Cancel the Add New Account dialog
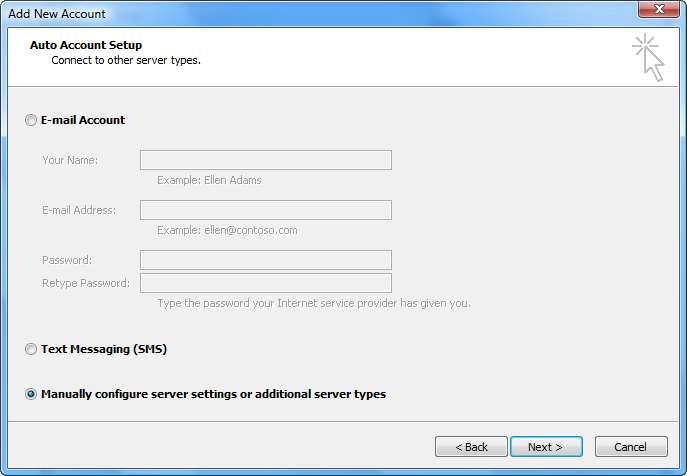This screenshot has height=476, width=687. (631, 447)
